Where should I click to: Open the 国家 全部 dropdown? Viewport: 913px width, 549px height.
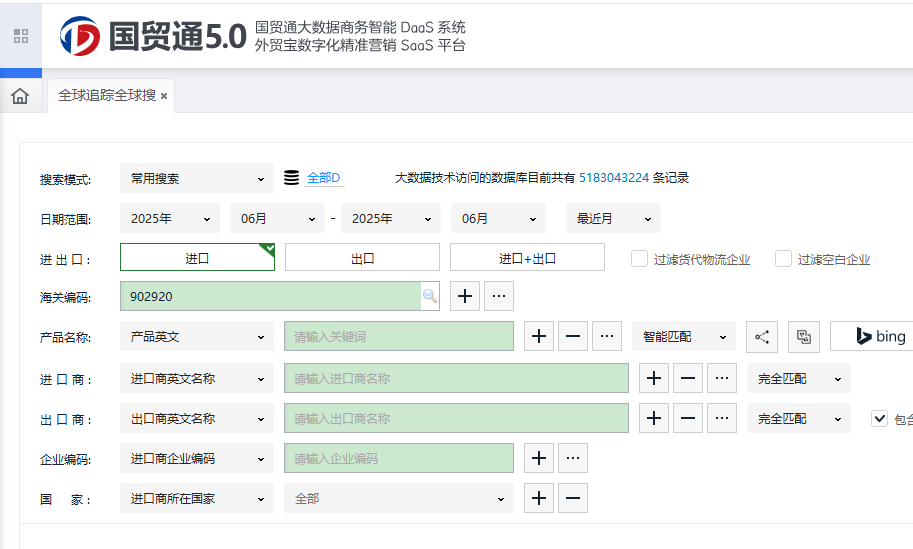[x=399, y=498]
